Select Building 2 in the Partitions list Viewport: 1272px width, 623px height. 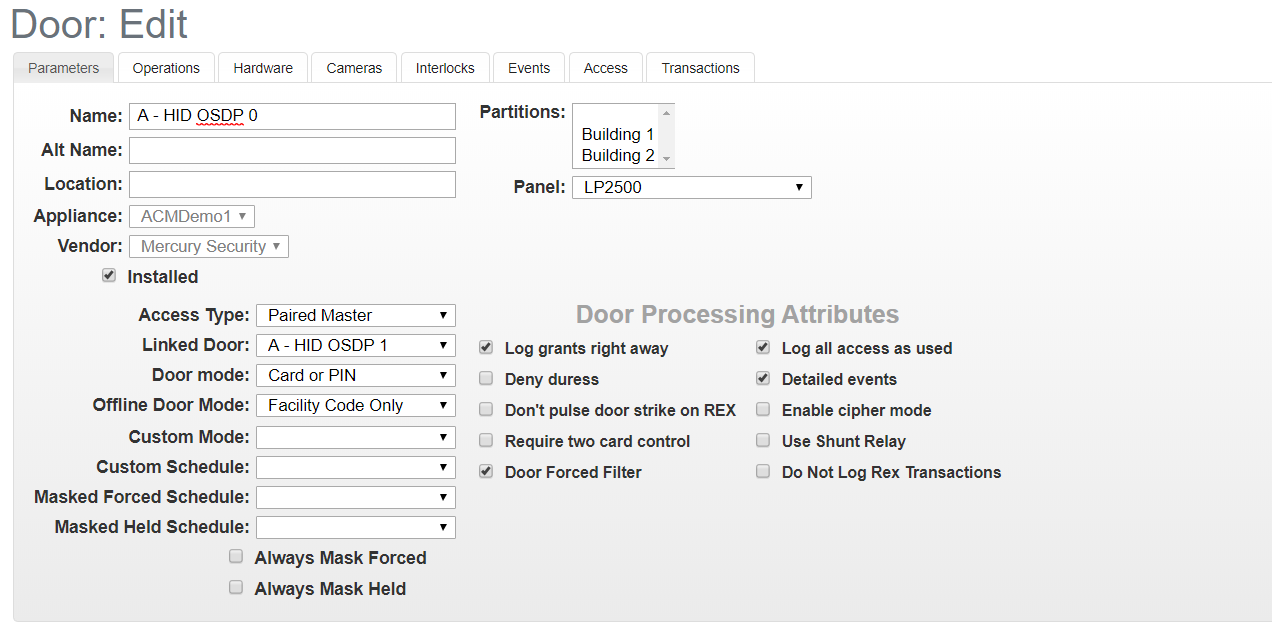tap(617, 155)
